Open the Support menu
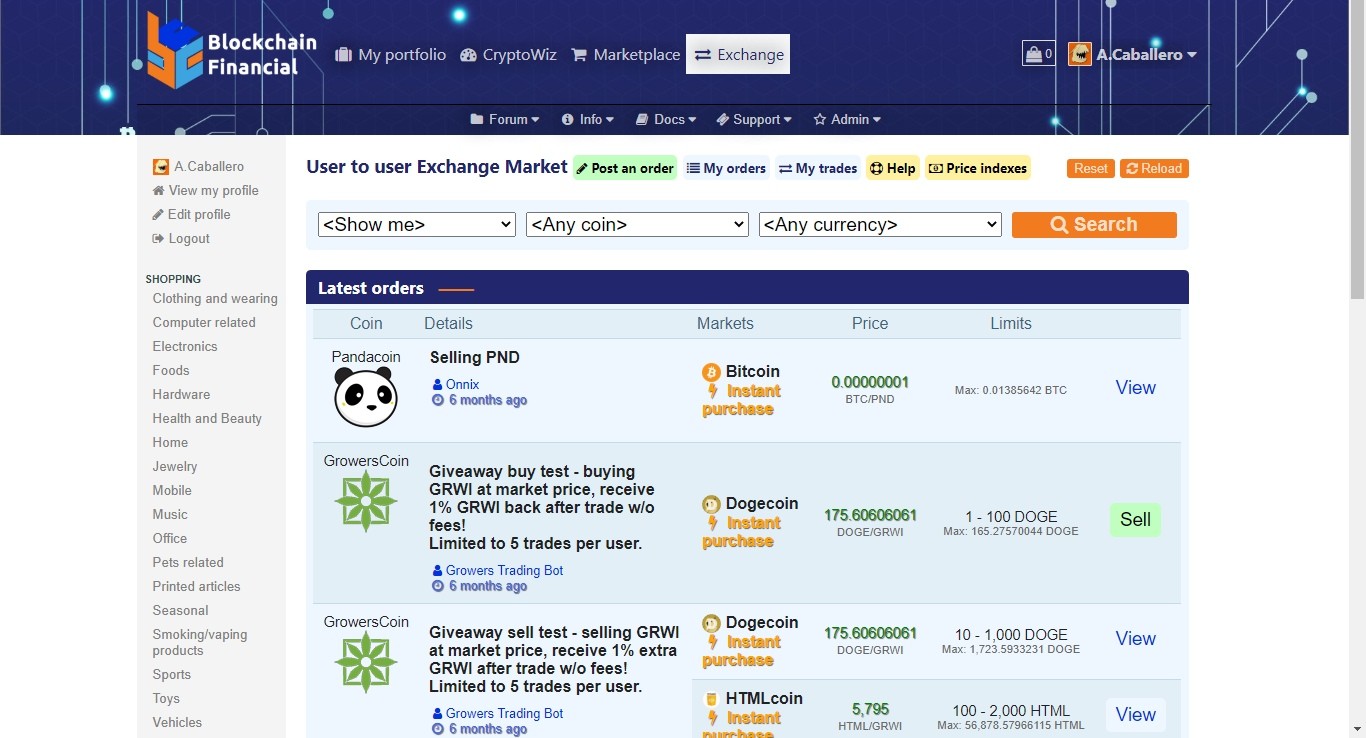The image size is (1366, 738). 754,119
